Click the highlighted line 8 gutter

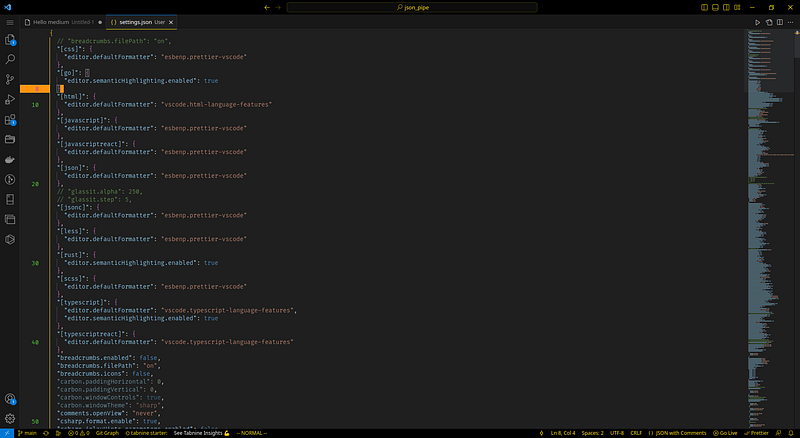(35, 89)
